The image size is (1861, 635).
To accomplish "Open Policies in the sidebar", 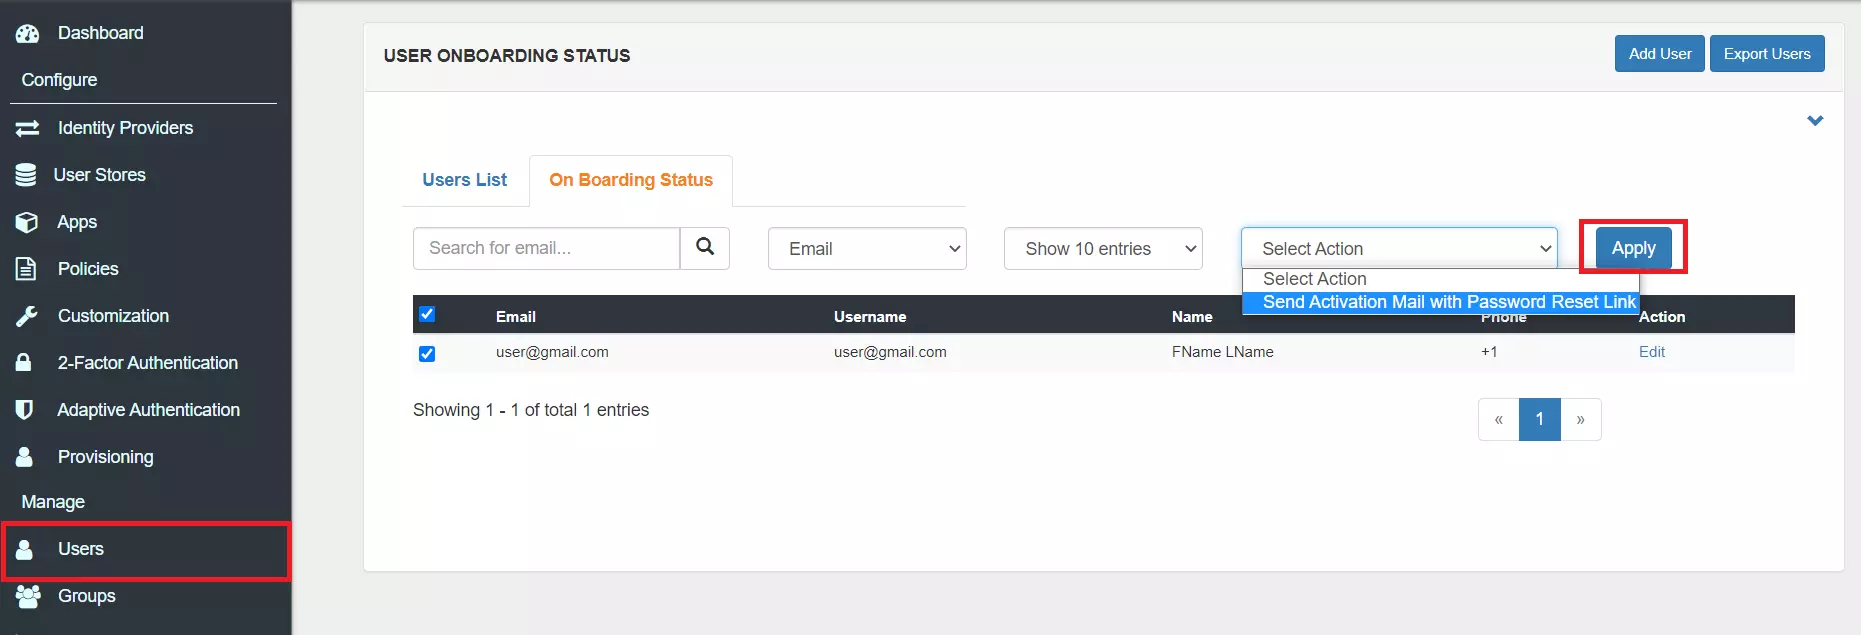I will [x=88, y=269].
